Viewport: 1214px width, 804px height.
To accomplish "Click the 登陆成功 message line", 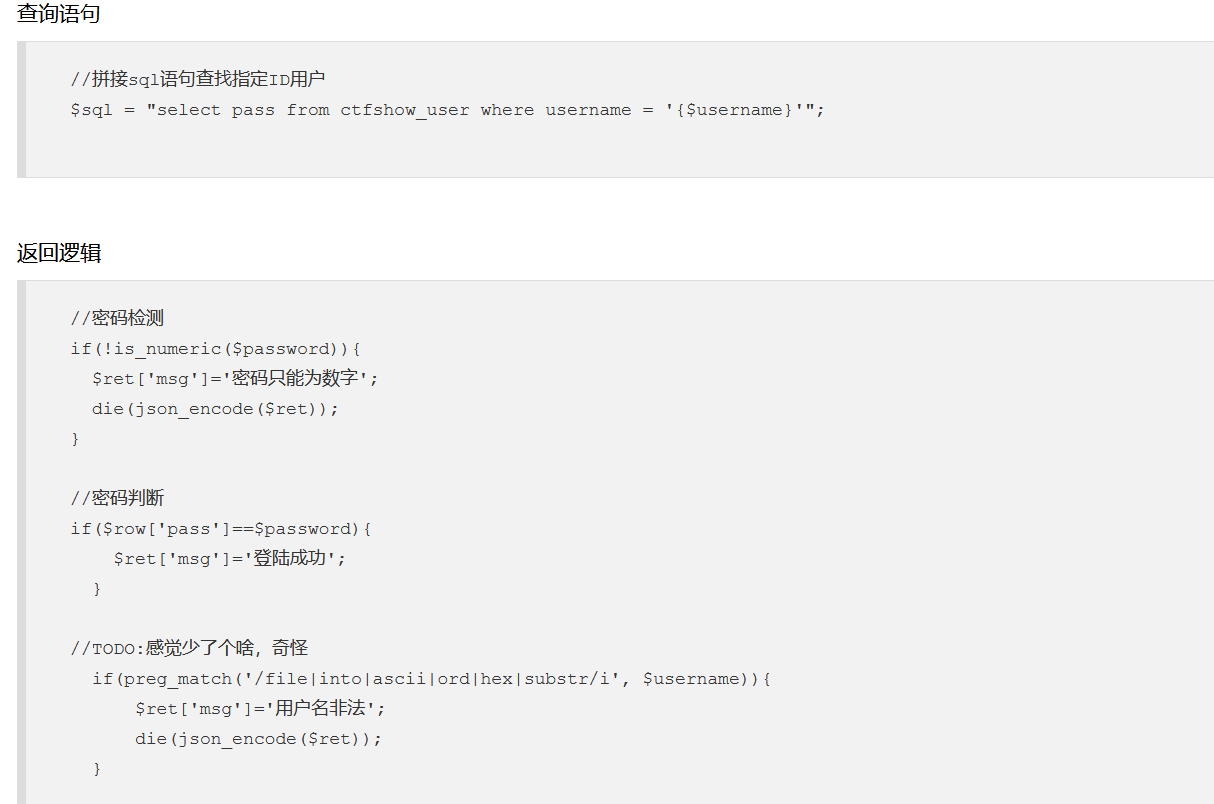I will [229, 559].
